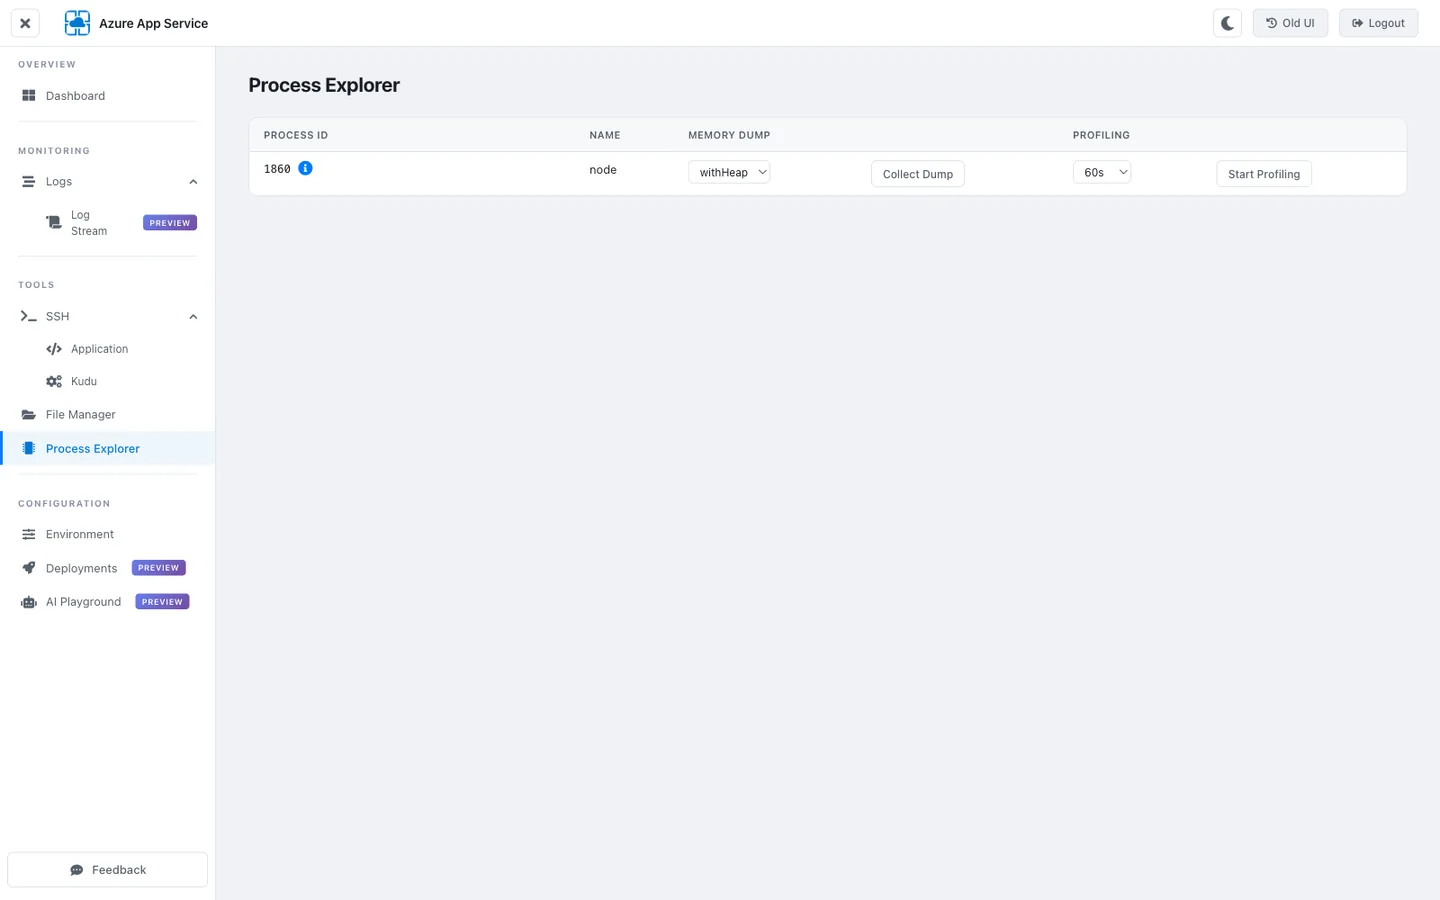Viewport: 1440px width, 900px height.
Task: Open AI Playground
Action: (x=108, y=602)
